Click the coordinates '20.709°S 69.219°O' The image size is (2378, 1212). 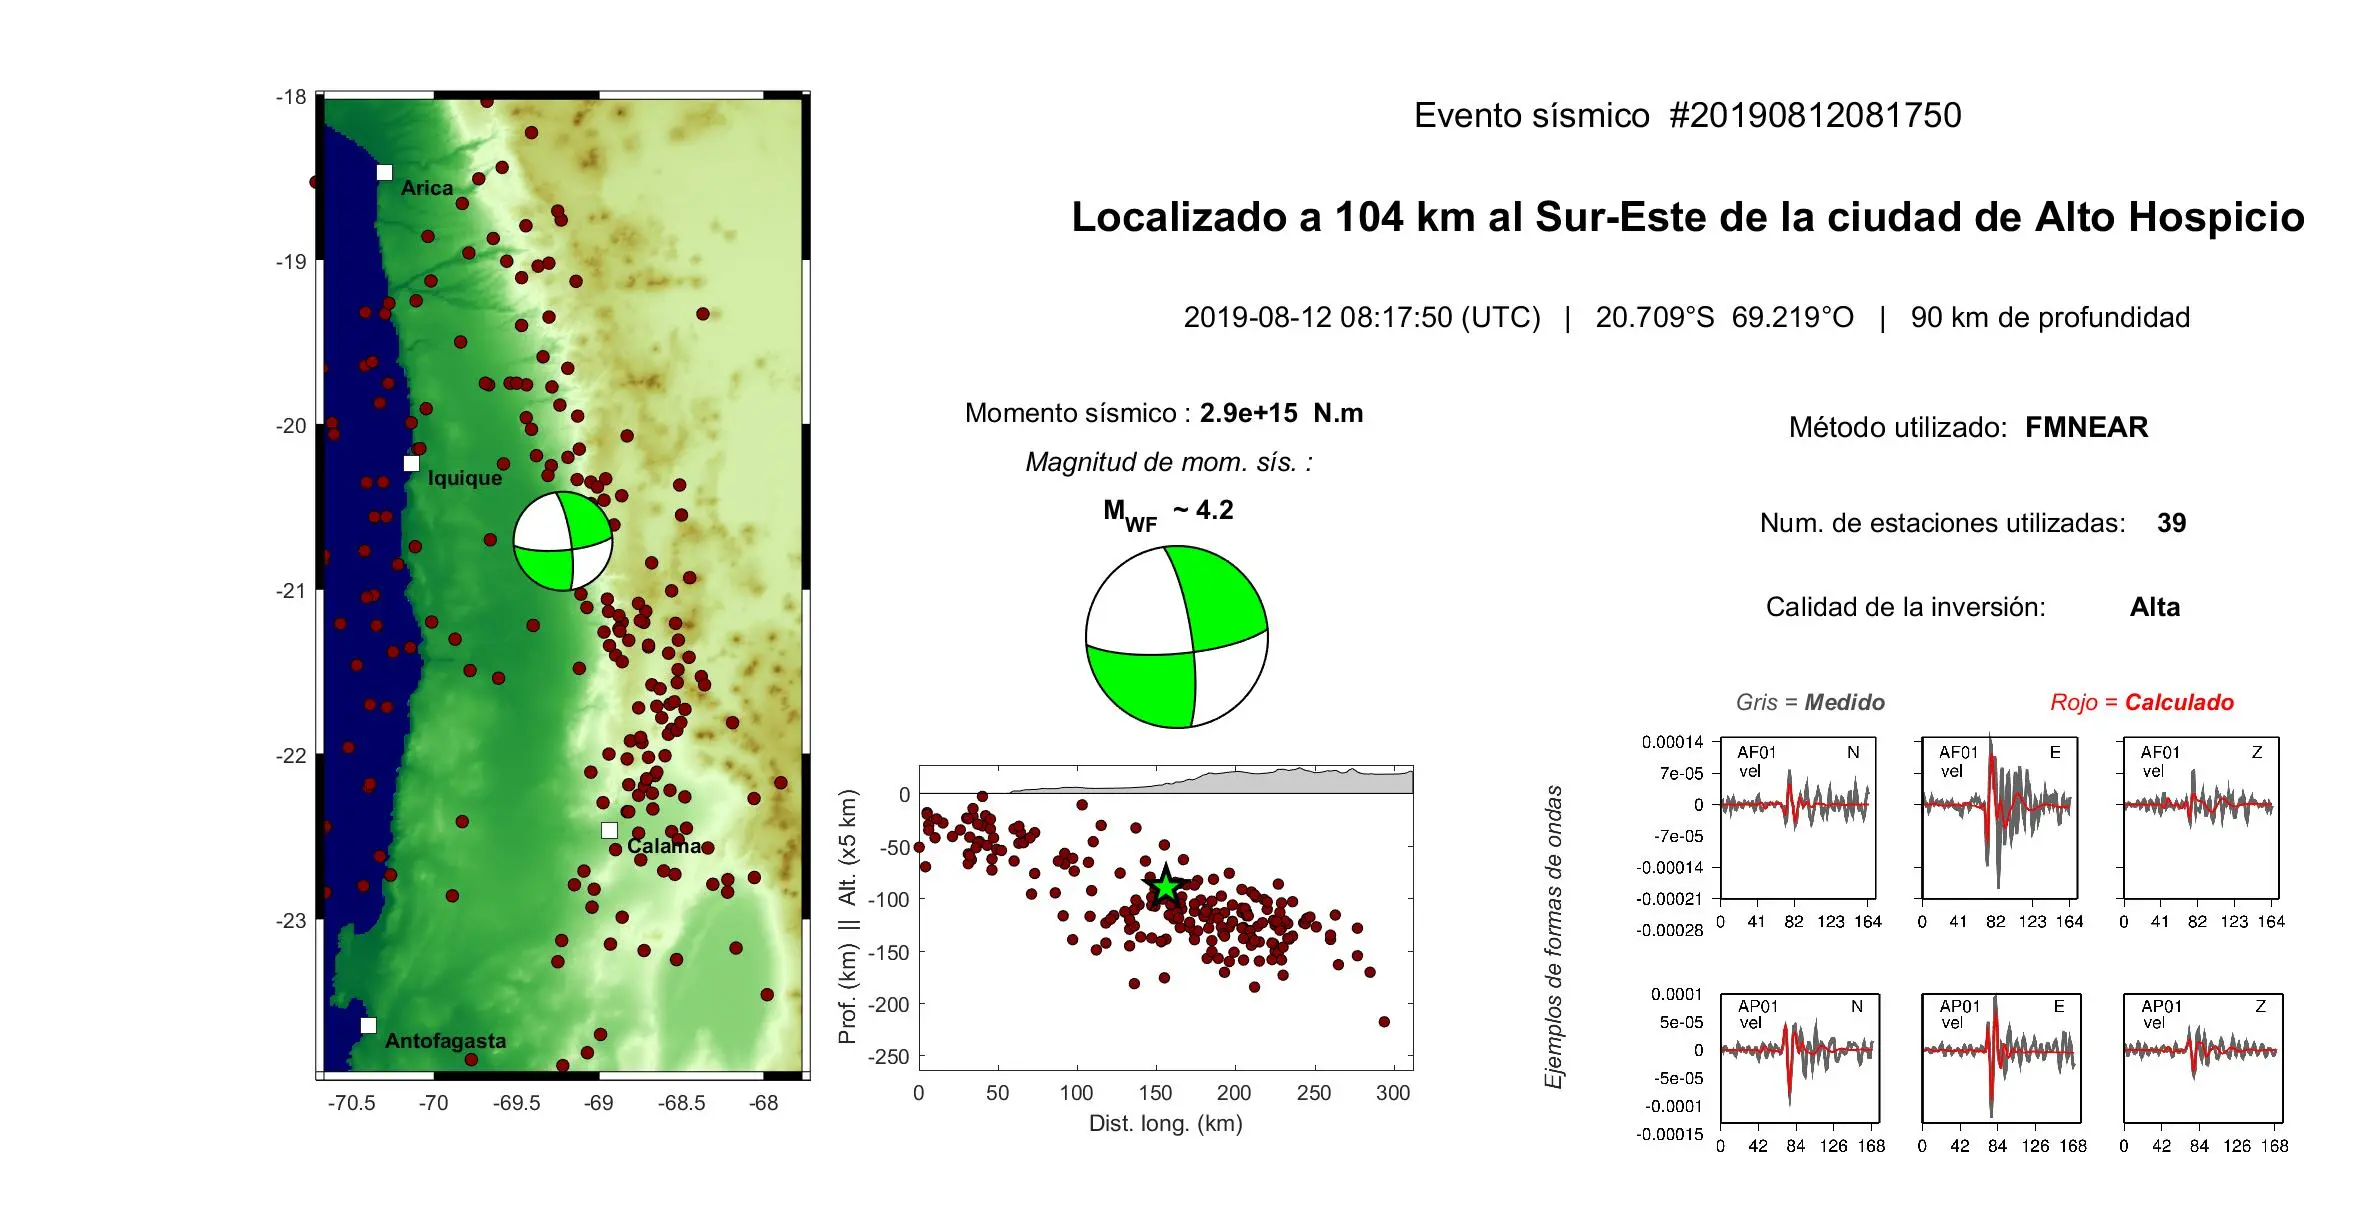click(x=1724, y=317)
